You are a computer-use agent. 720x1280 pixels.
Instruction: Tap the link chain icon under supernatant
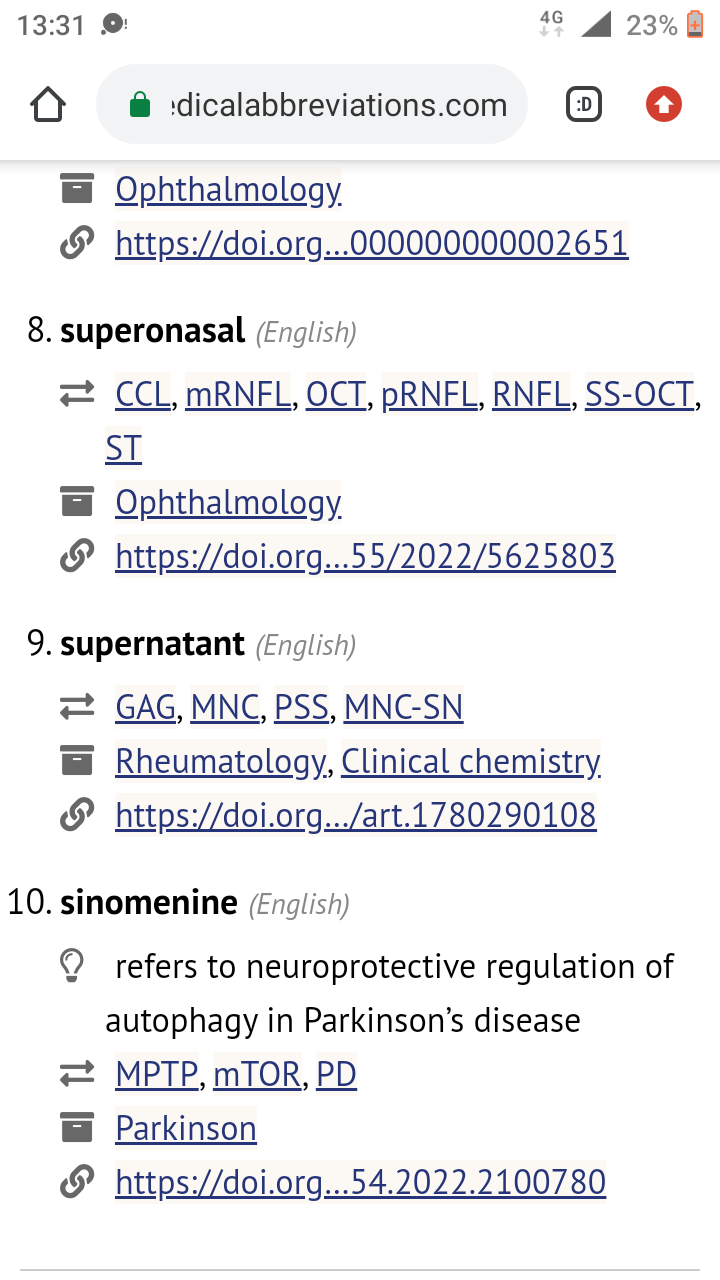click(x=76, y=816)
